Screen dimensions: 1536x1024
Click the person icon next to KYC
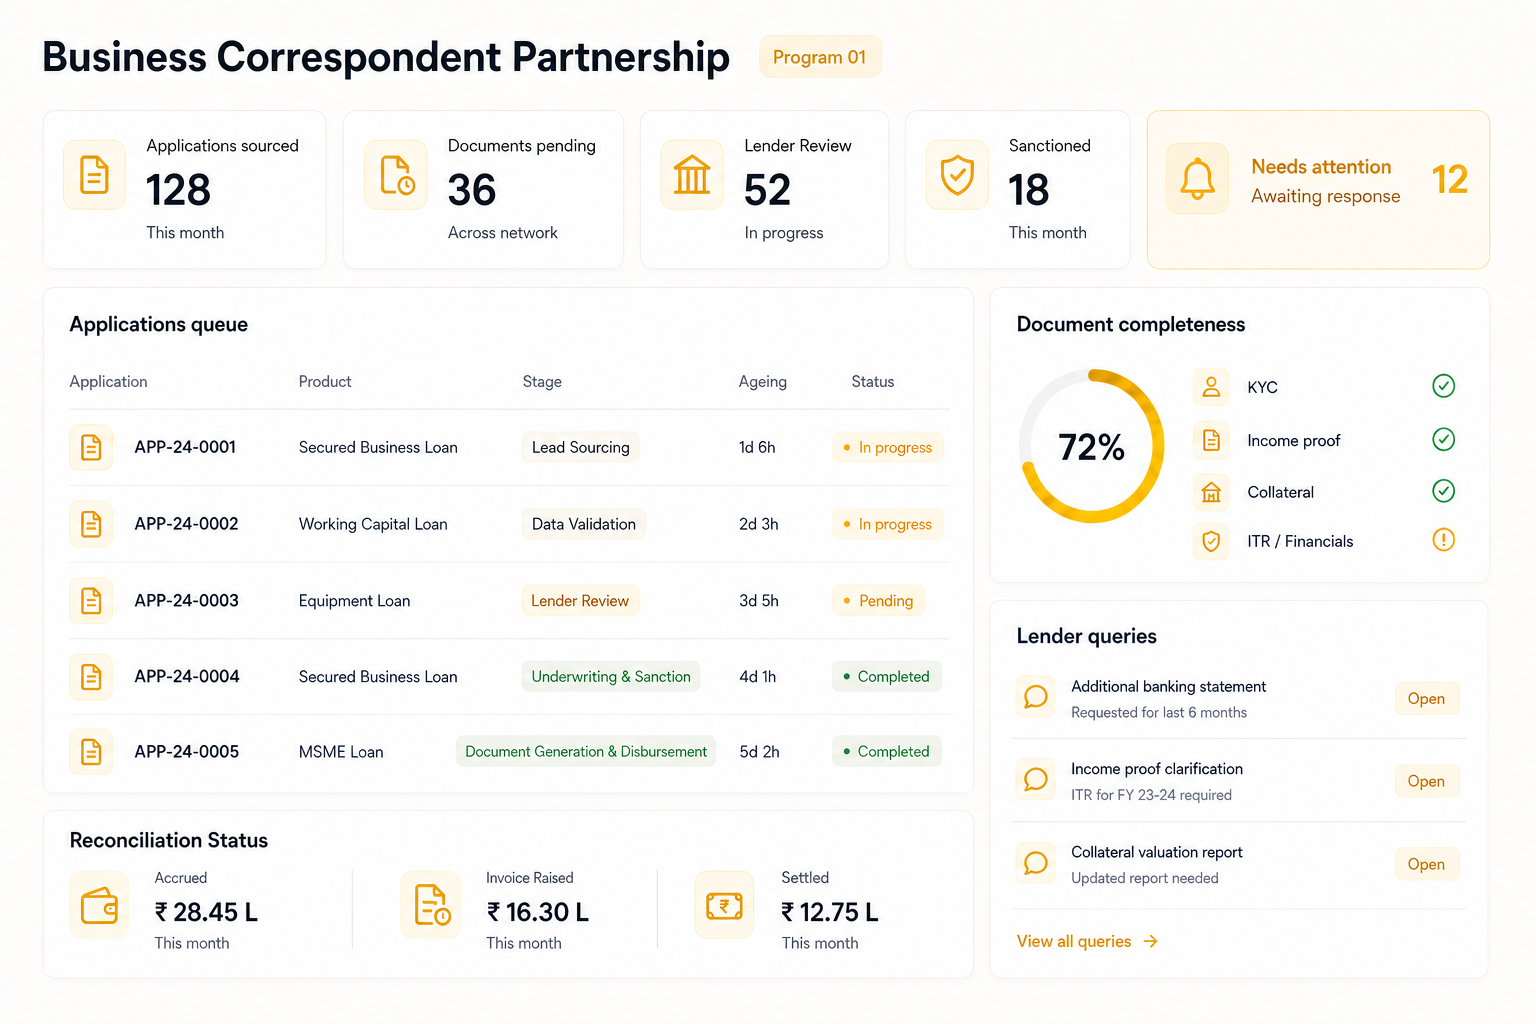pos(1211,387)
